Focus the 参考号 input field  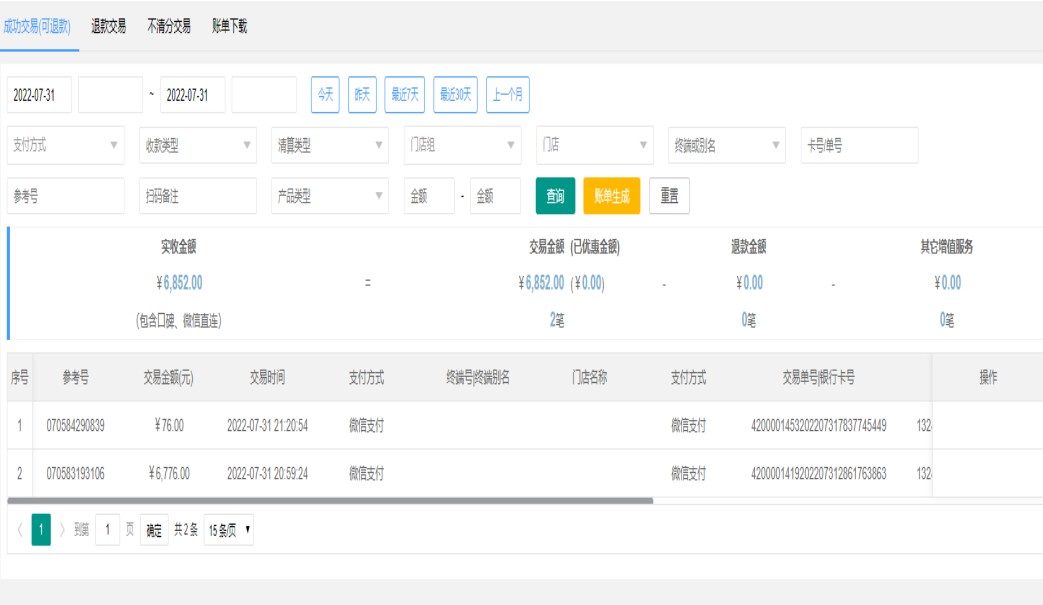(x=66, y=197)
